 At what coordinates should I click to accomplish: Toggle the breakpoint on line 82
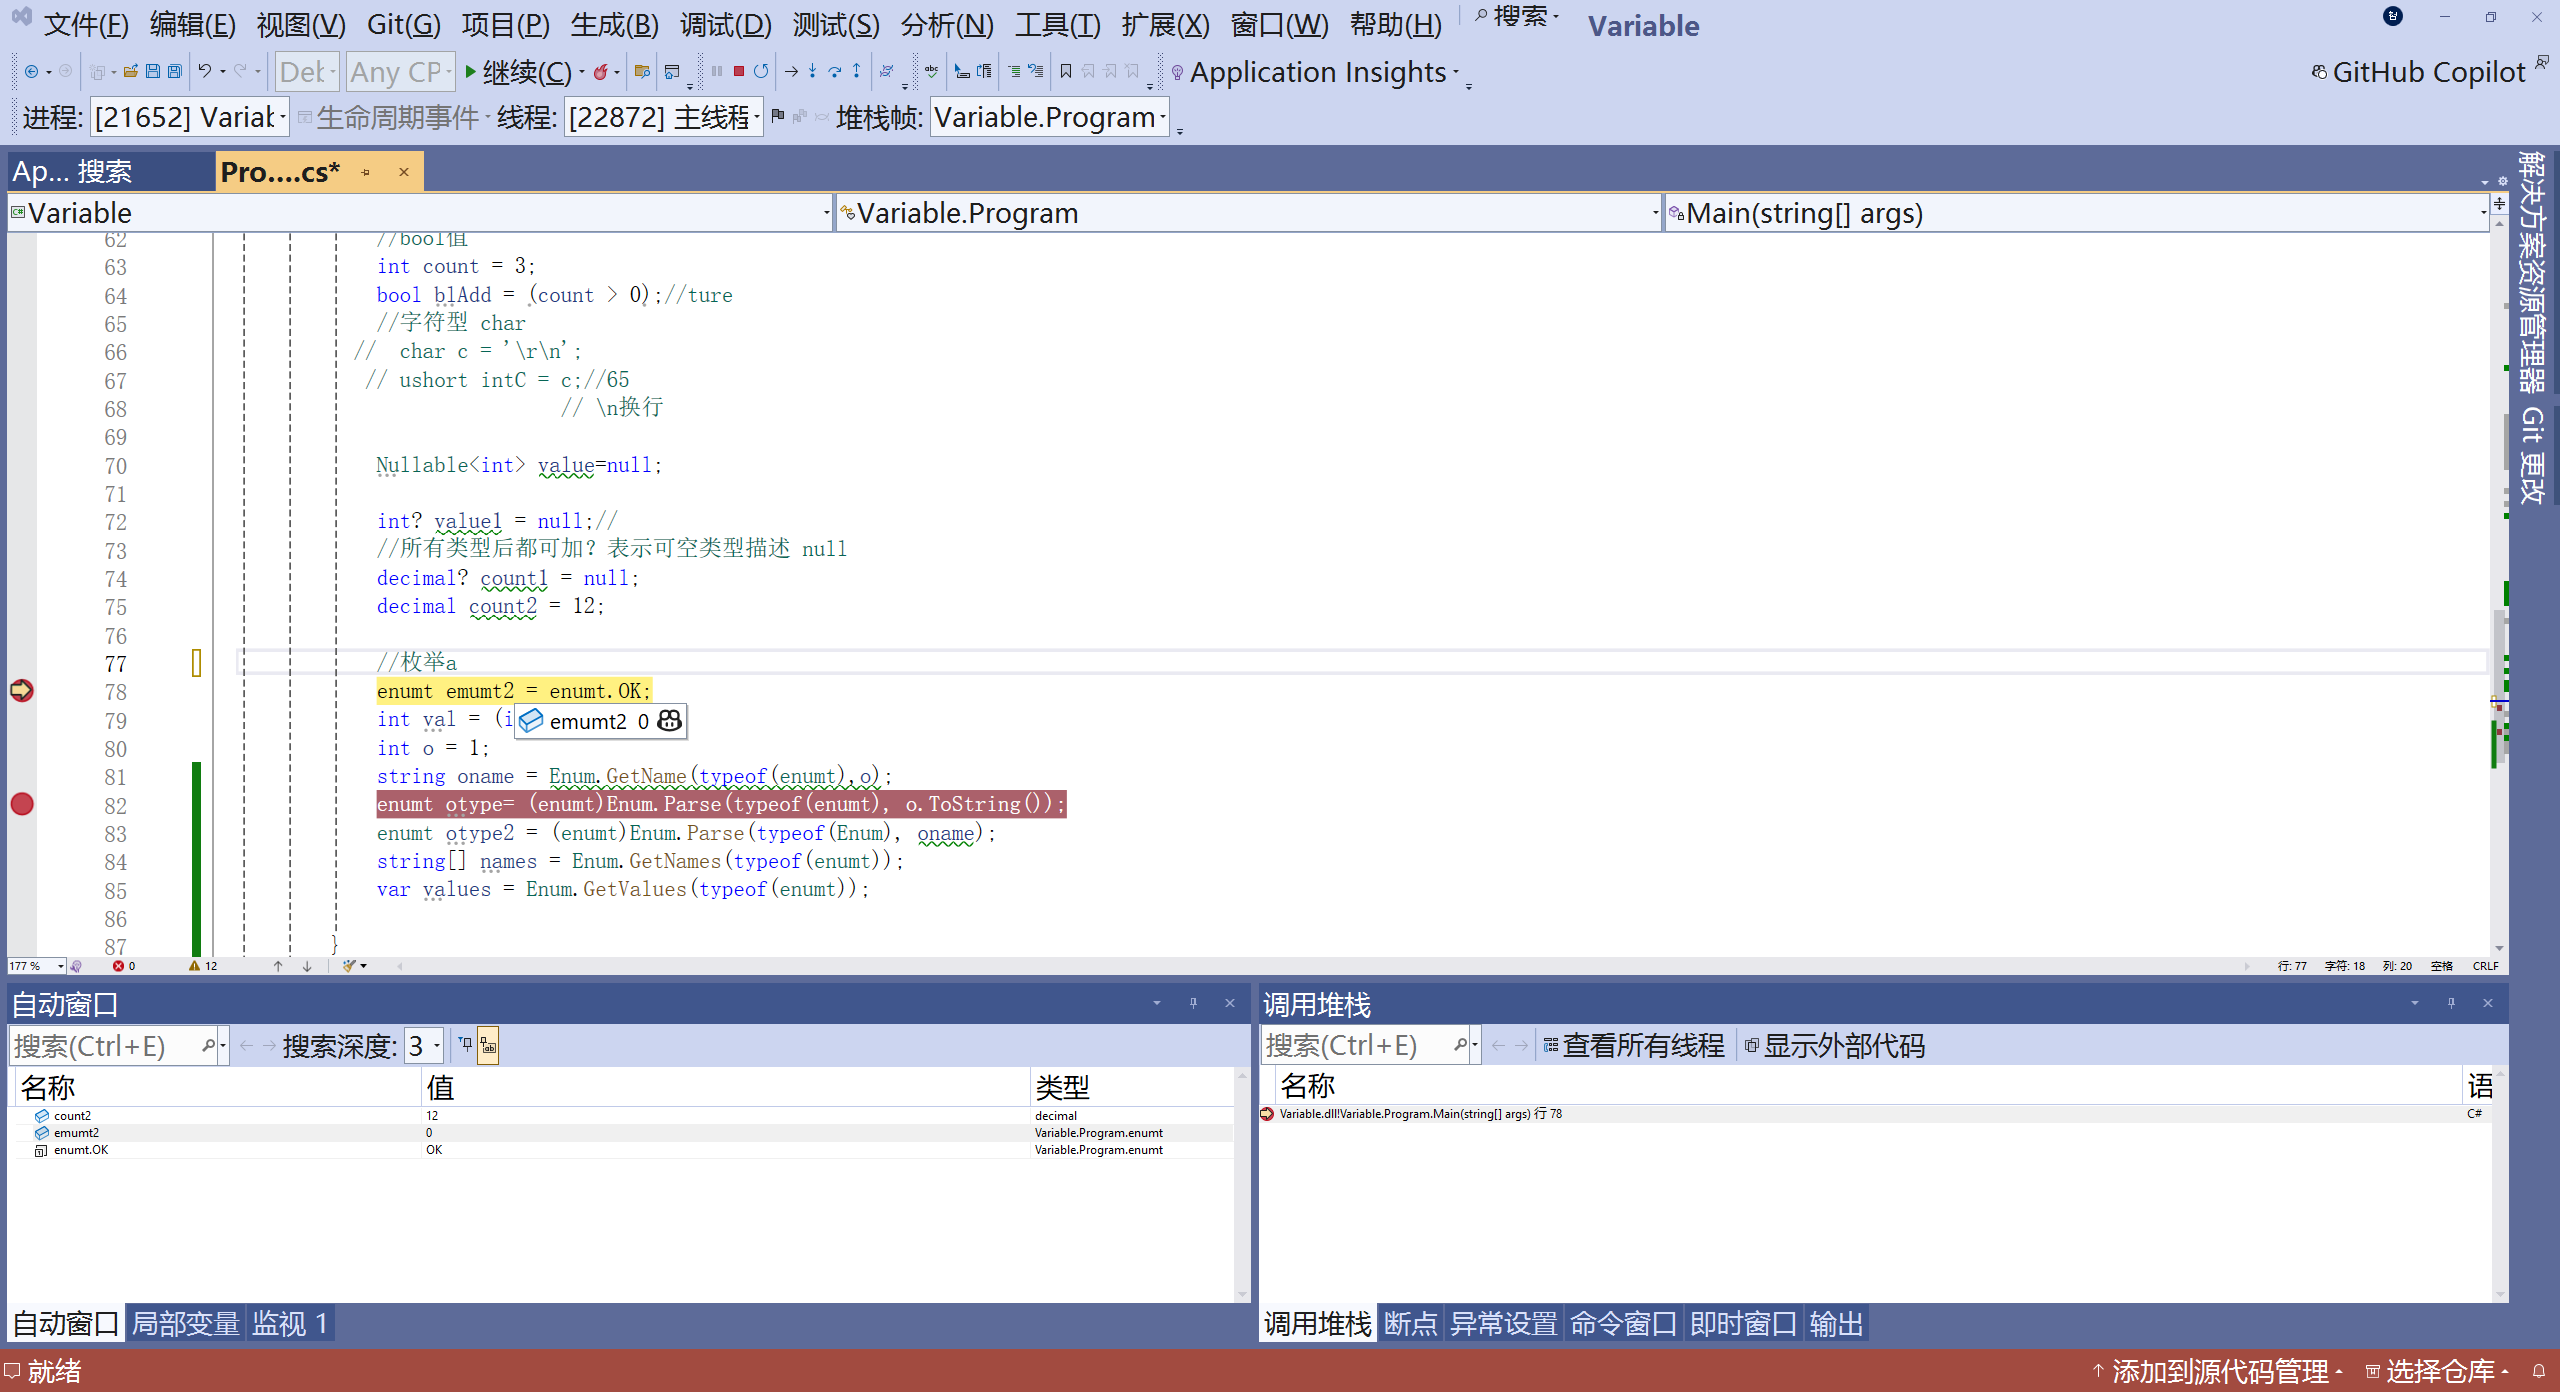point(22,804)
